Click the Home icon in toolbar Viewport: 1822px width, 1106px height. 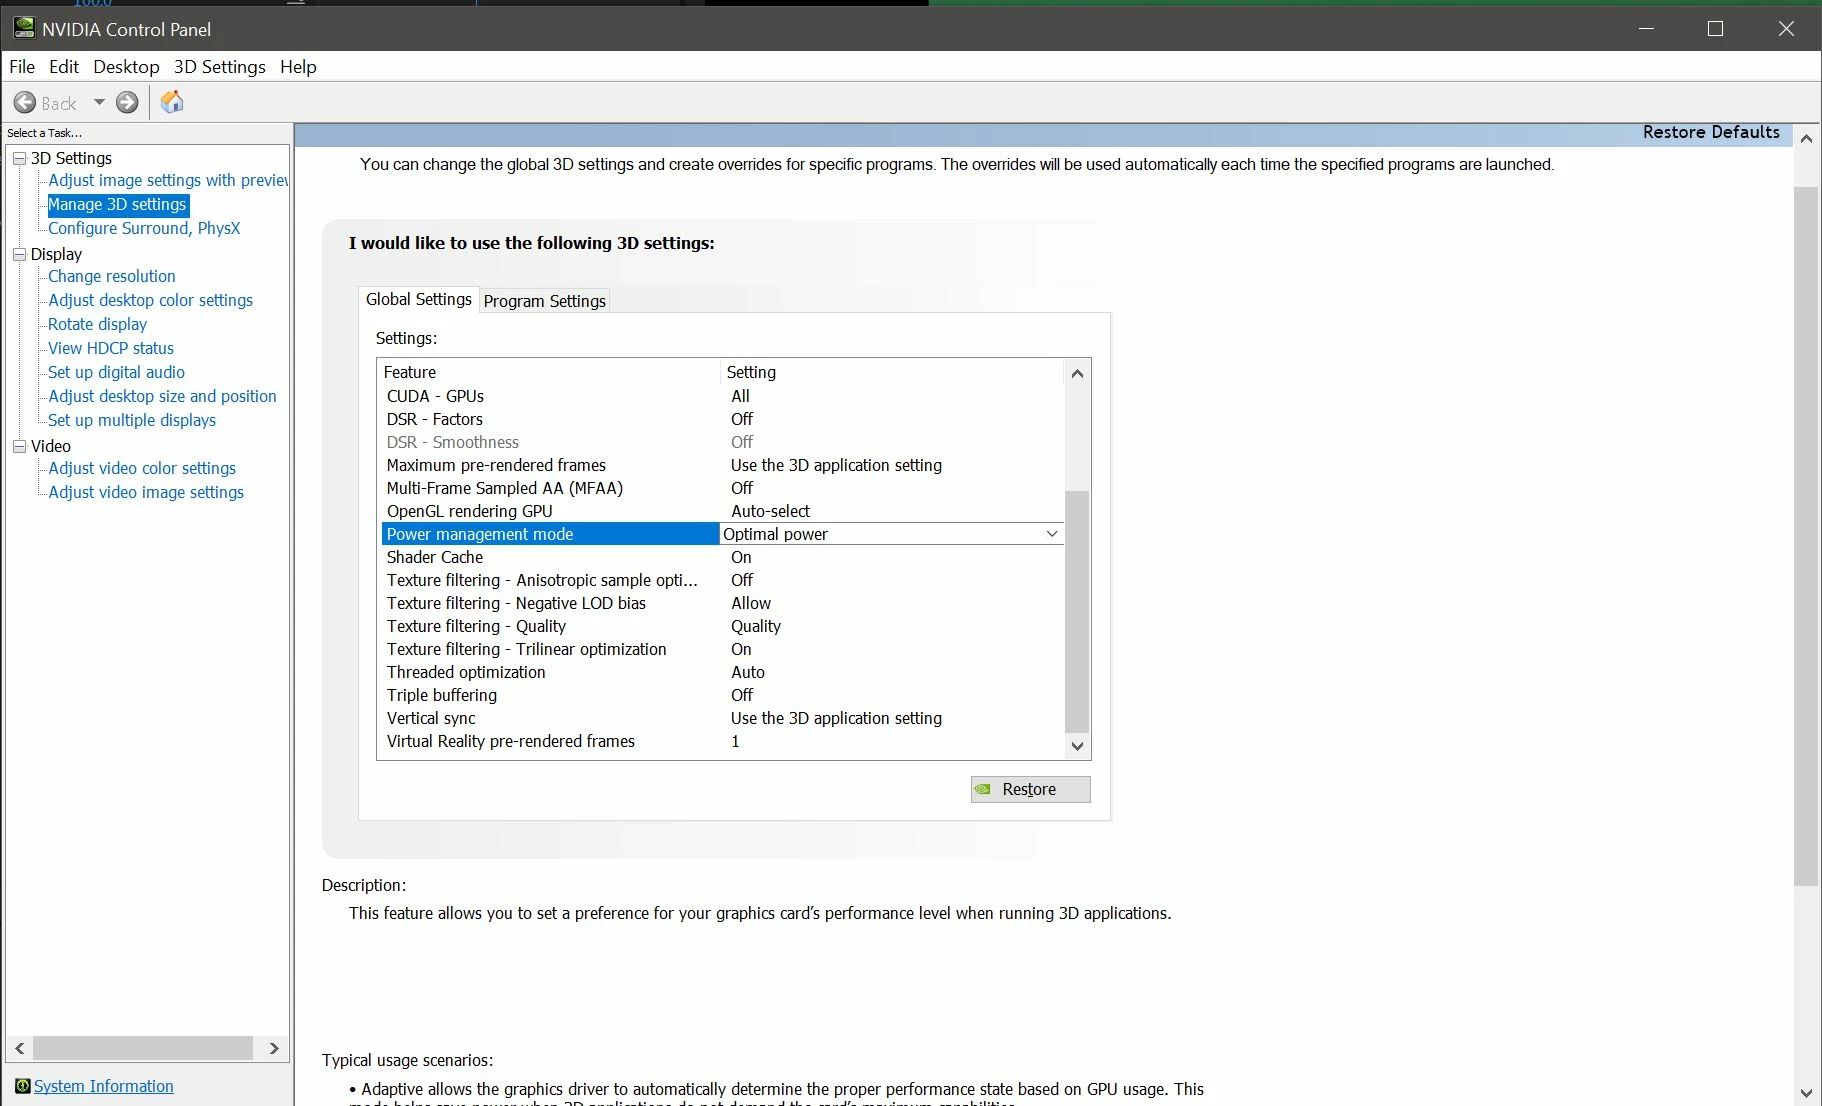(172, 102)
